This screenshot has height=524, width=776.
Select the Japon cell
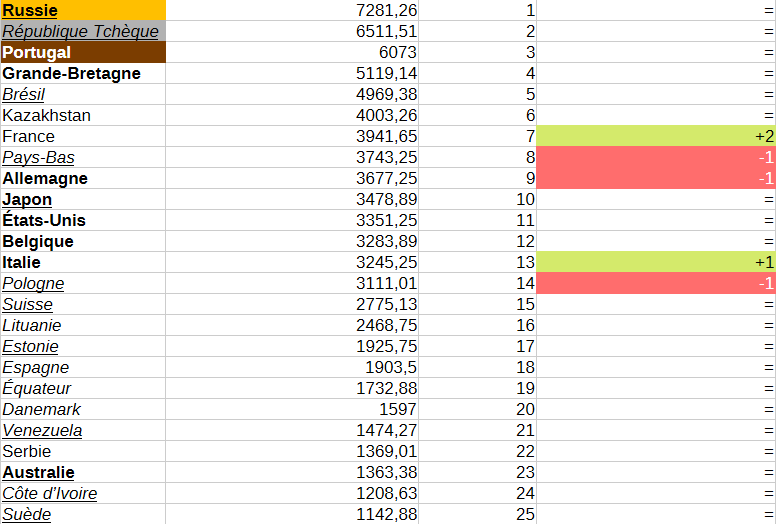83,199
